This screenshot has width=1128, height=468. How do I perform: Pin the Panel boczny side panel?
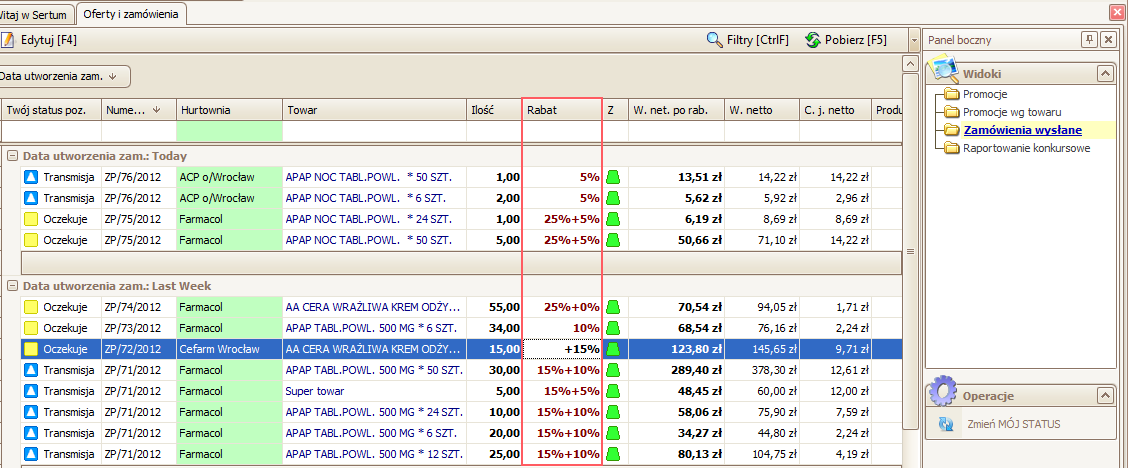coord(1089,39)
